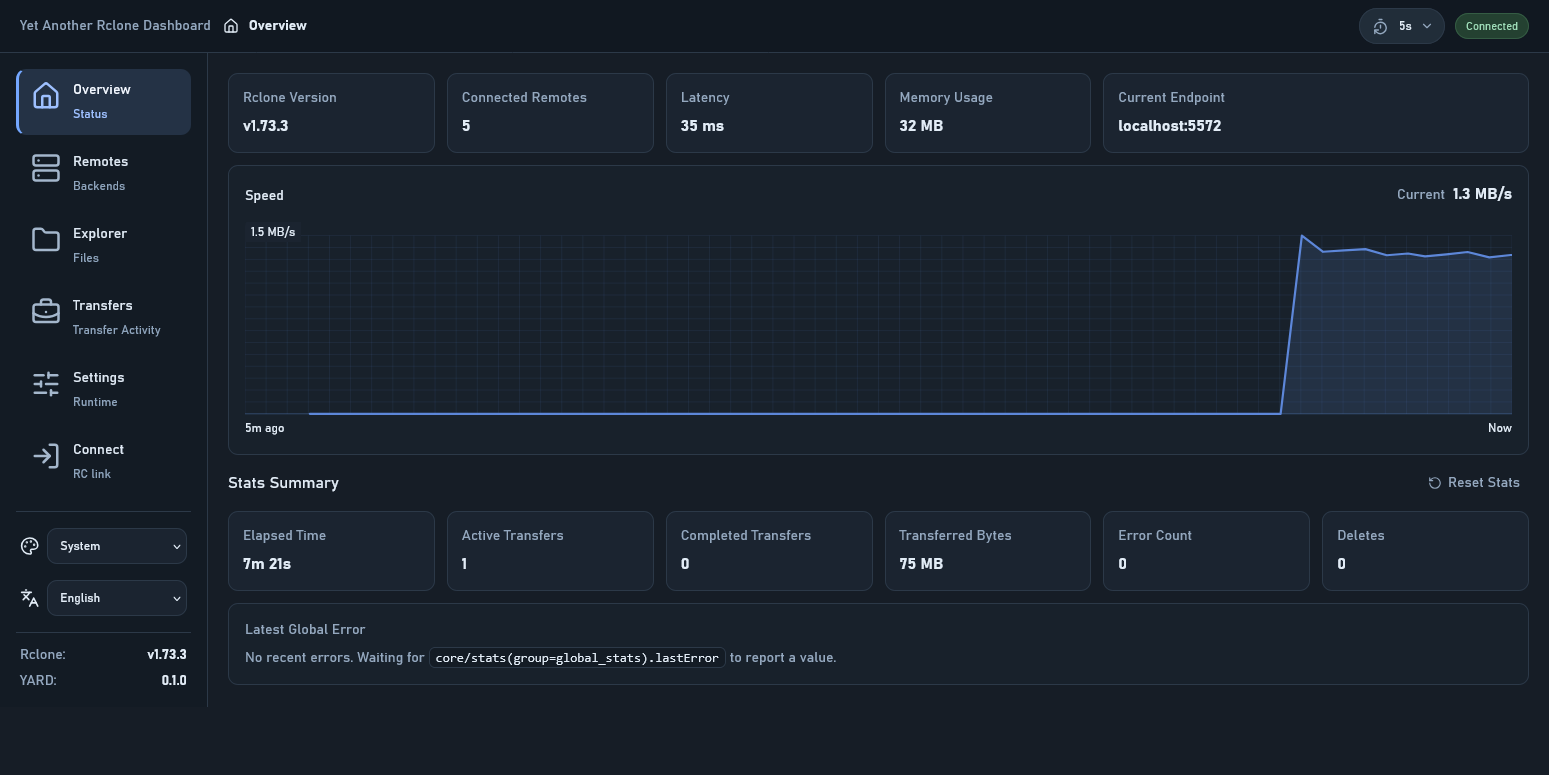
Task: Click the language translate icon
Action: (30, 598)
